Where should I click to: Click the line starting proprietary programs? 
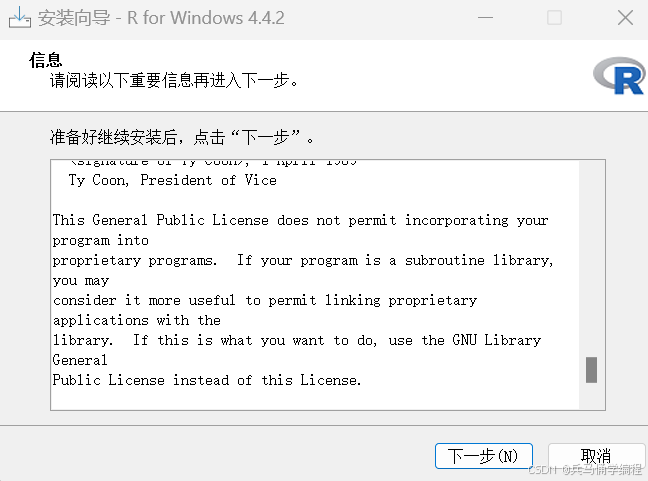point(303,260)
